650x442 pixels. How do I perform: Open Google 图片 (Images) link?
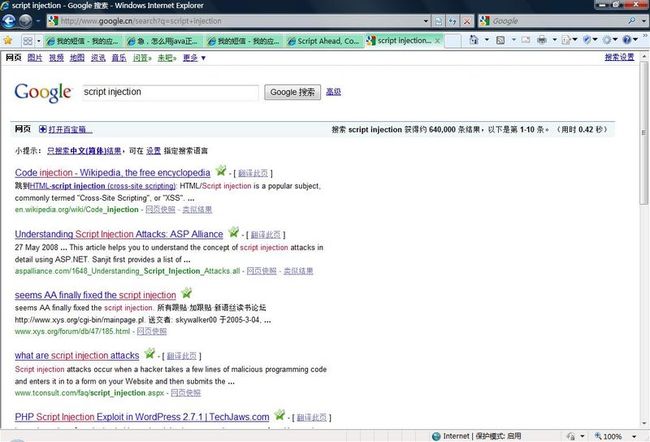click(x=35, y=58)
